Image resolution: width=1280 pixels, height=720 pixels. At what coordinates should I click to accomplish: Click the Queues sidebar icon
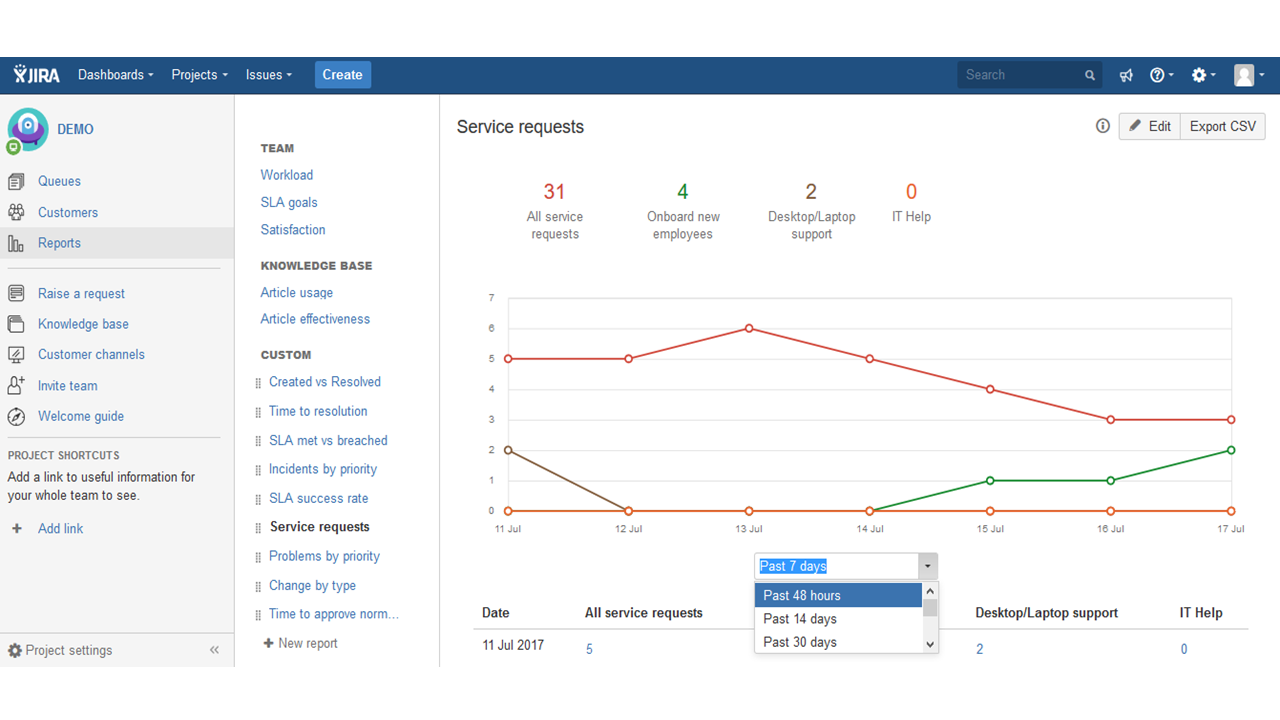tap(16, 181)
